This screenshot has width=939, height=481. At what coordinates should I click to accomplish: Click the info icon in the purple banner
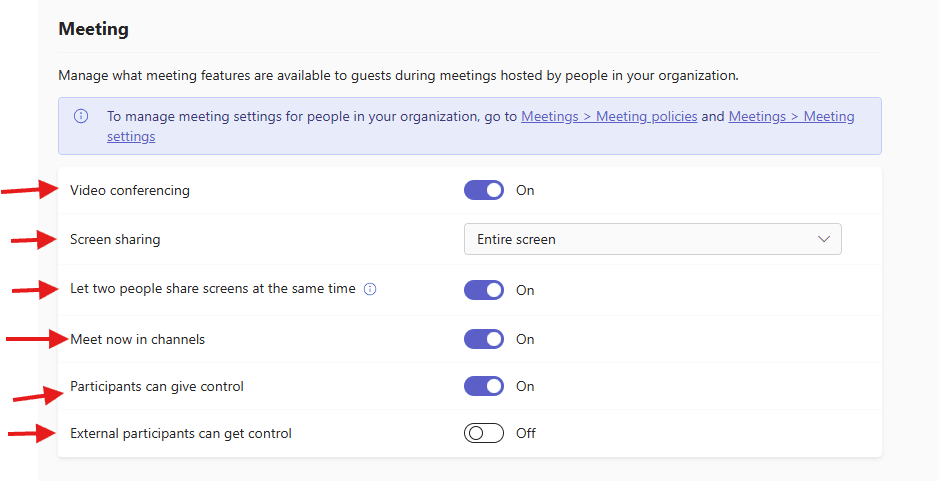[81, 116]
